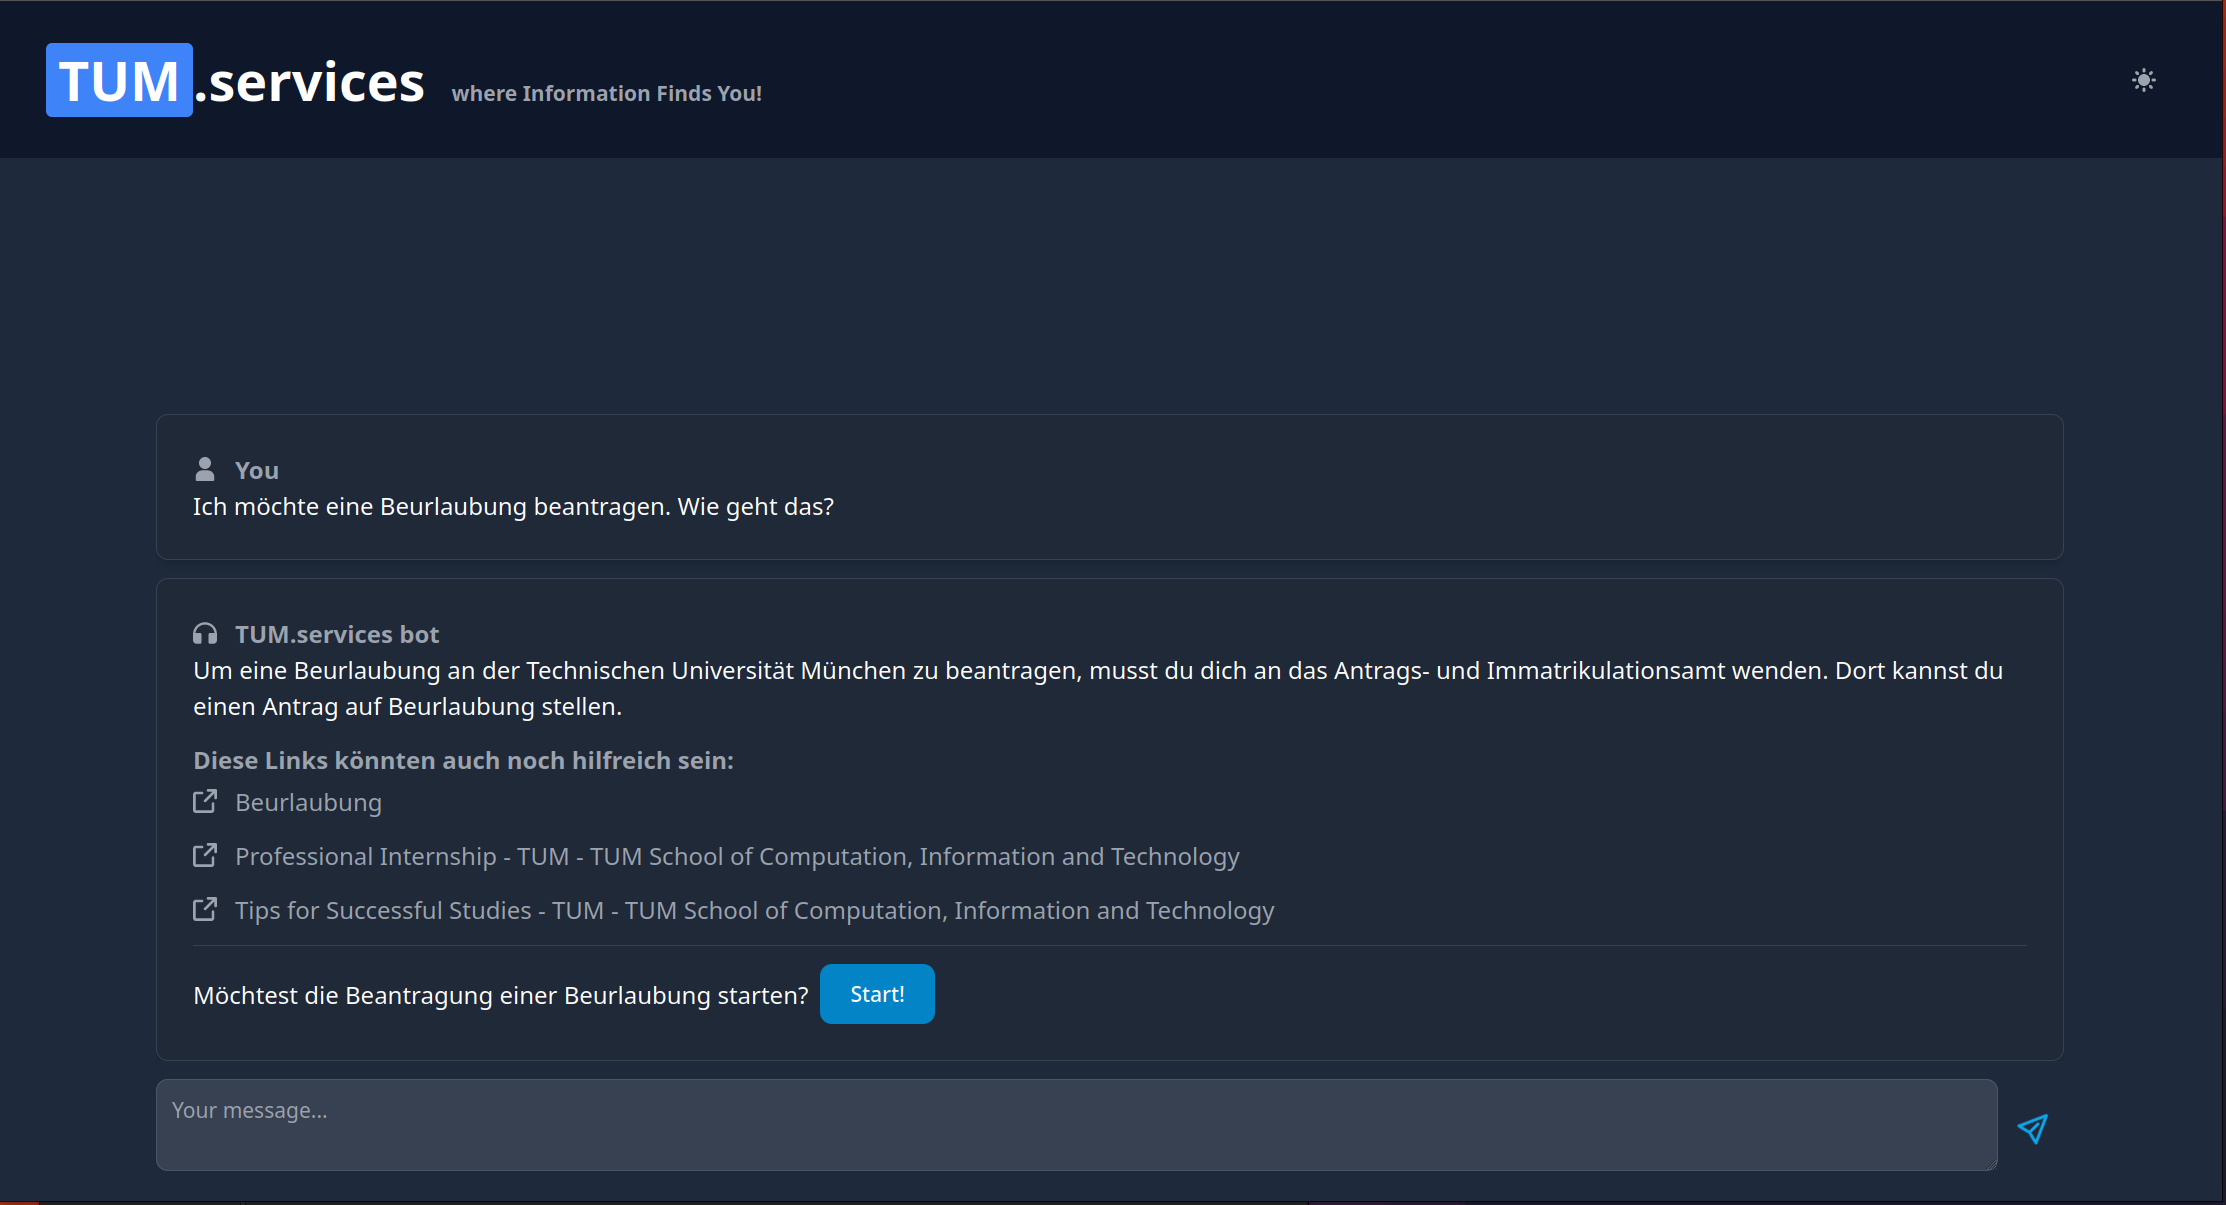Click external-link icon next to Beurlaubung
2226x1205 pixels.
coord(205,801)
